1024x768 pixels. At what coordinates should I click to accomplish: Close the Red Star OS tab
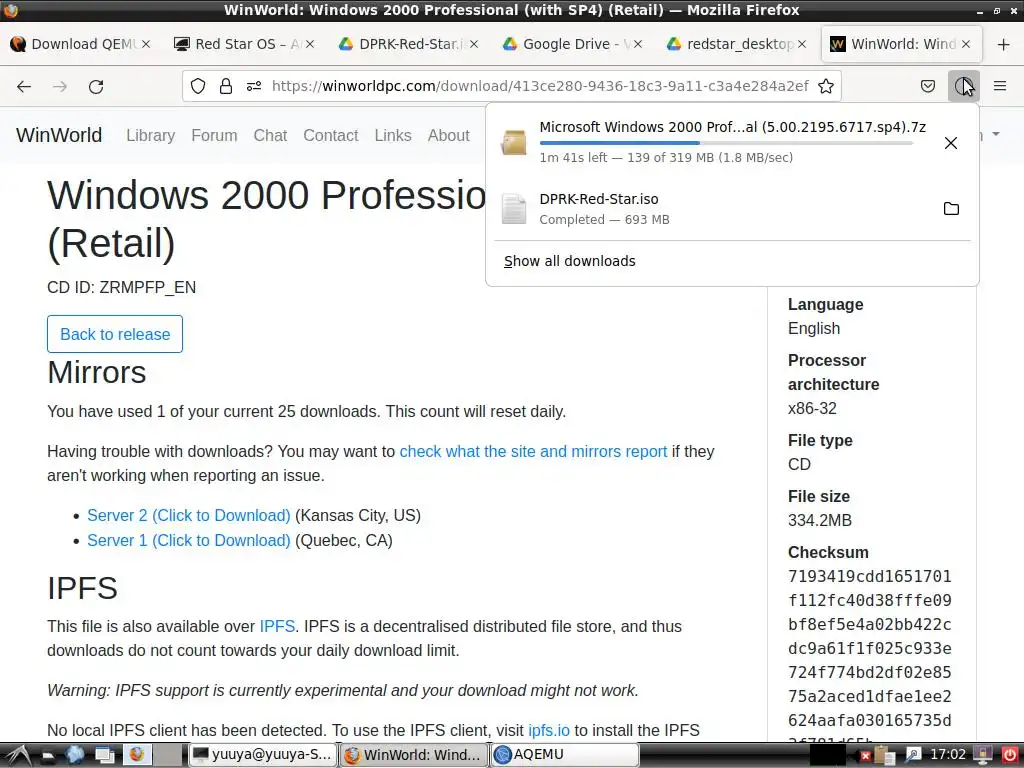coord(310,44)
